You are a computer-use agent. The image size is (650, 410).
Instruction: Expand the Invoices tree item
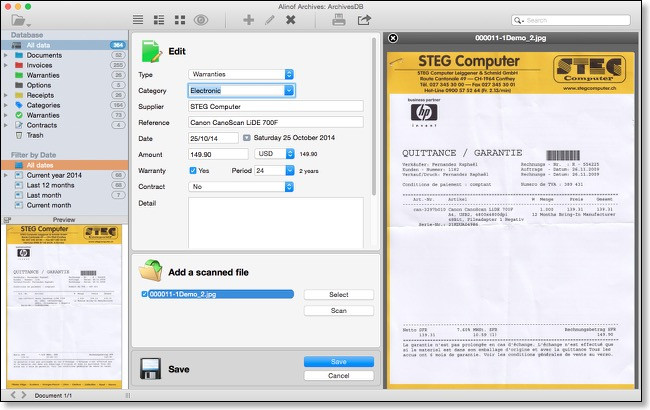pos(6,65)
